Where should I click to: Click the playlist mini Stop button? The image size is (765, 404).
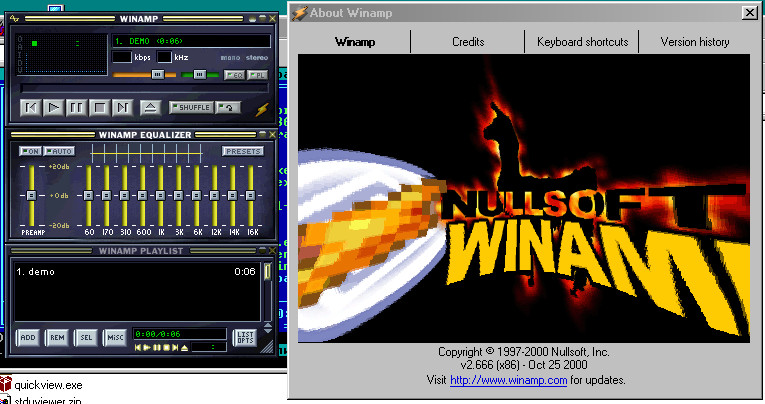[x=166, y=348]
